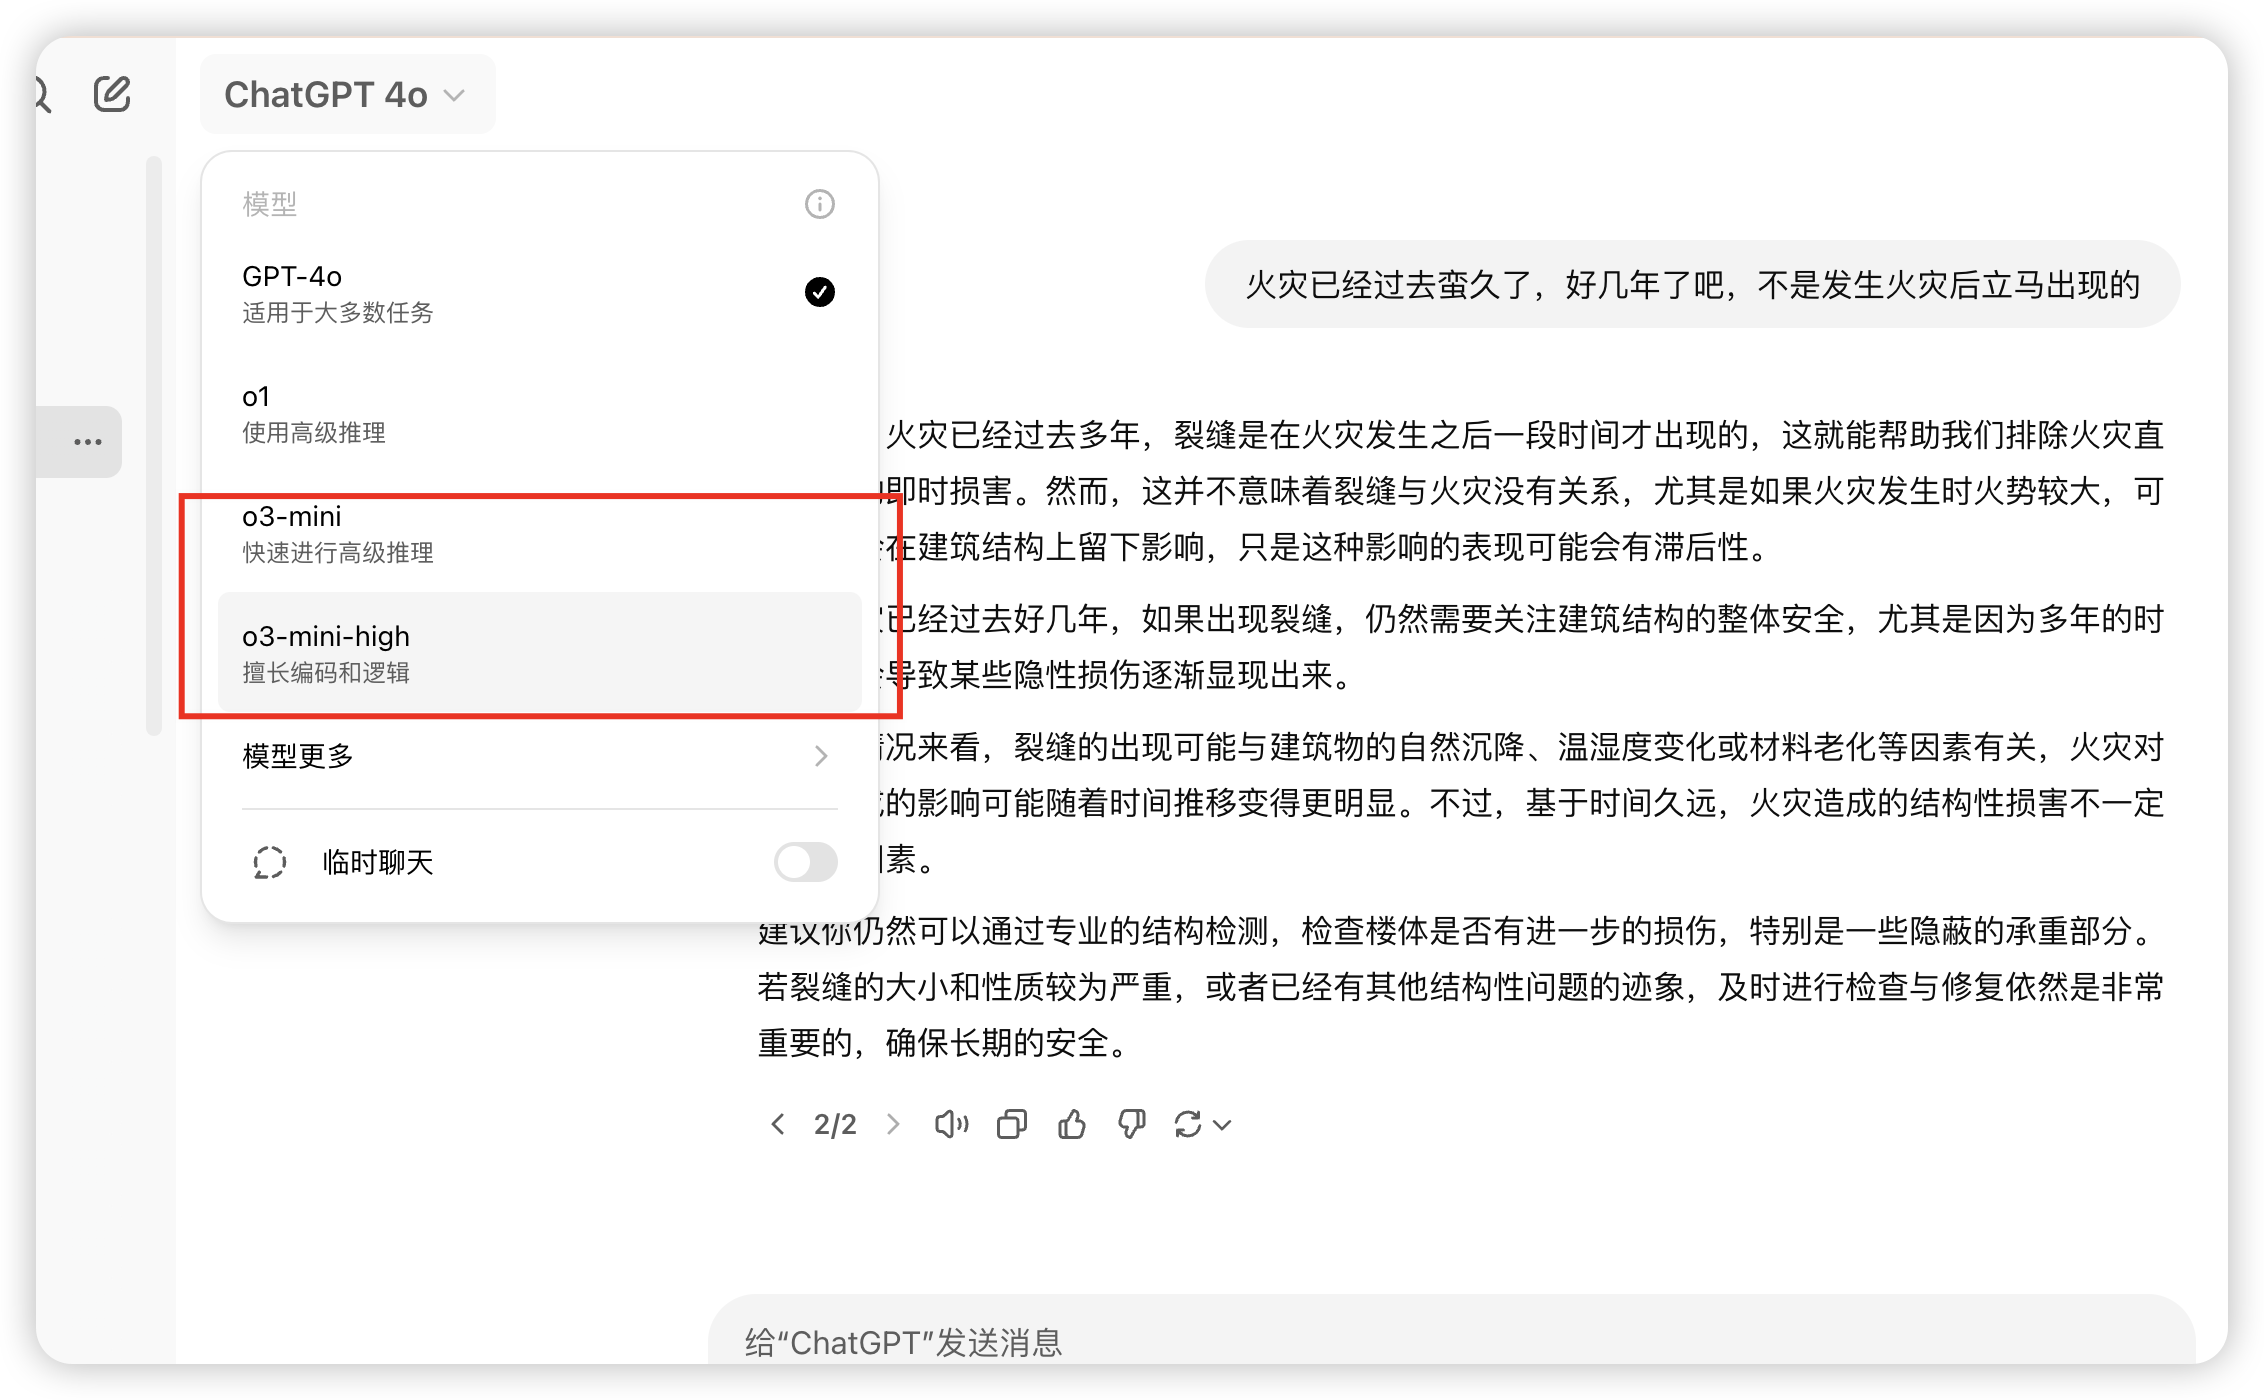The height and width of the screenshot is (1400, 2264).
Task: Give the response a thumbs up
Action: (1072, 1124)
